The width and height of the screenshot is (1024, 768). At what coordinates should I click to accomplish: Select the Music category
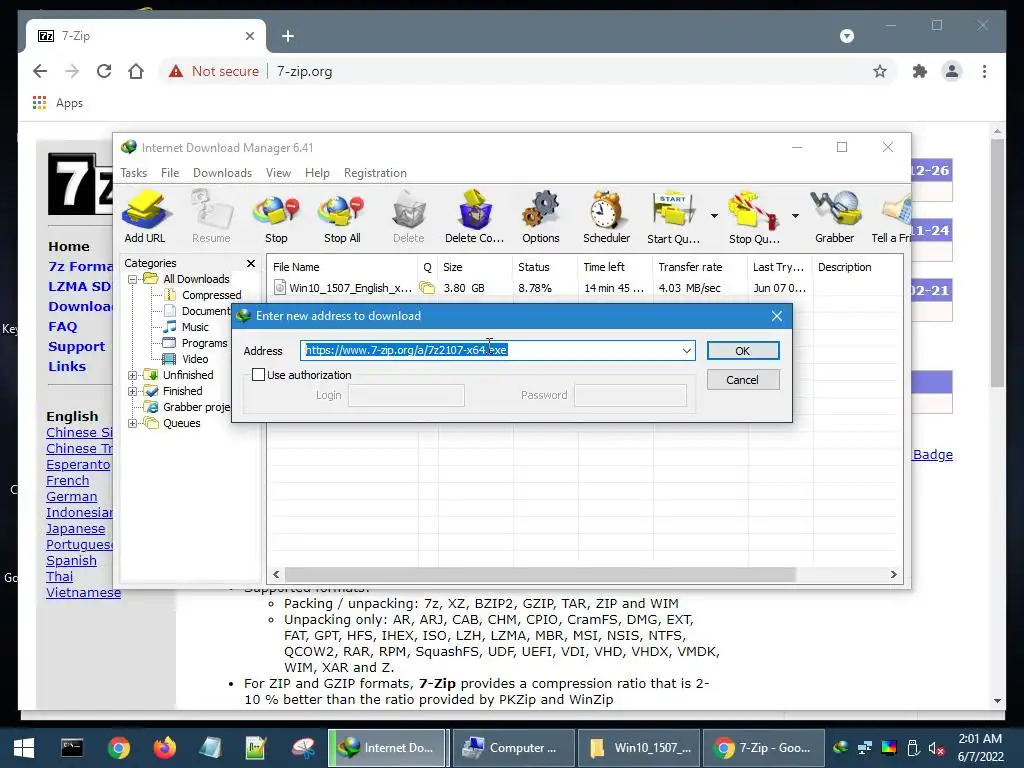point(195,327)
